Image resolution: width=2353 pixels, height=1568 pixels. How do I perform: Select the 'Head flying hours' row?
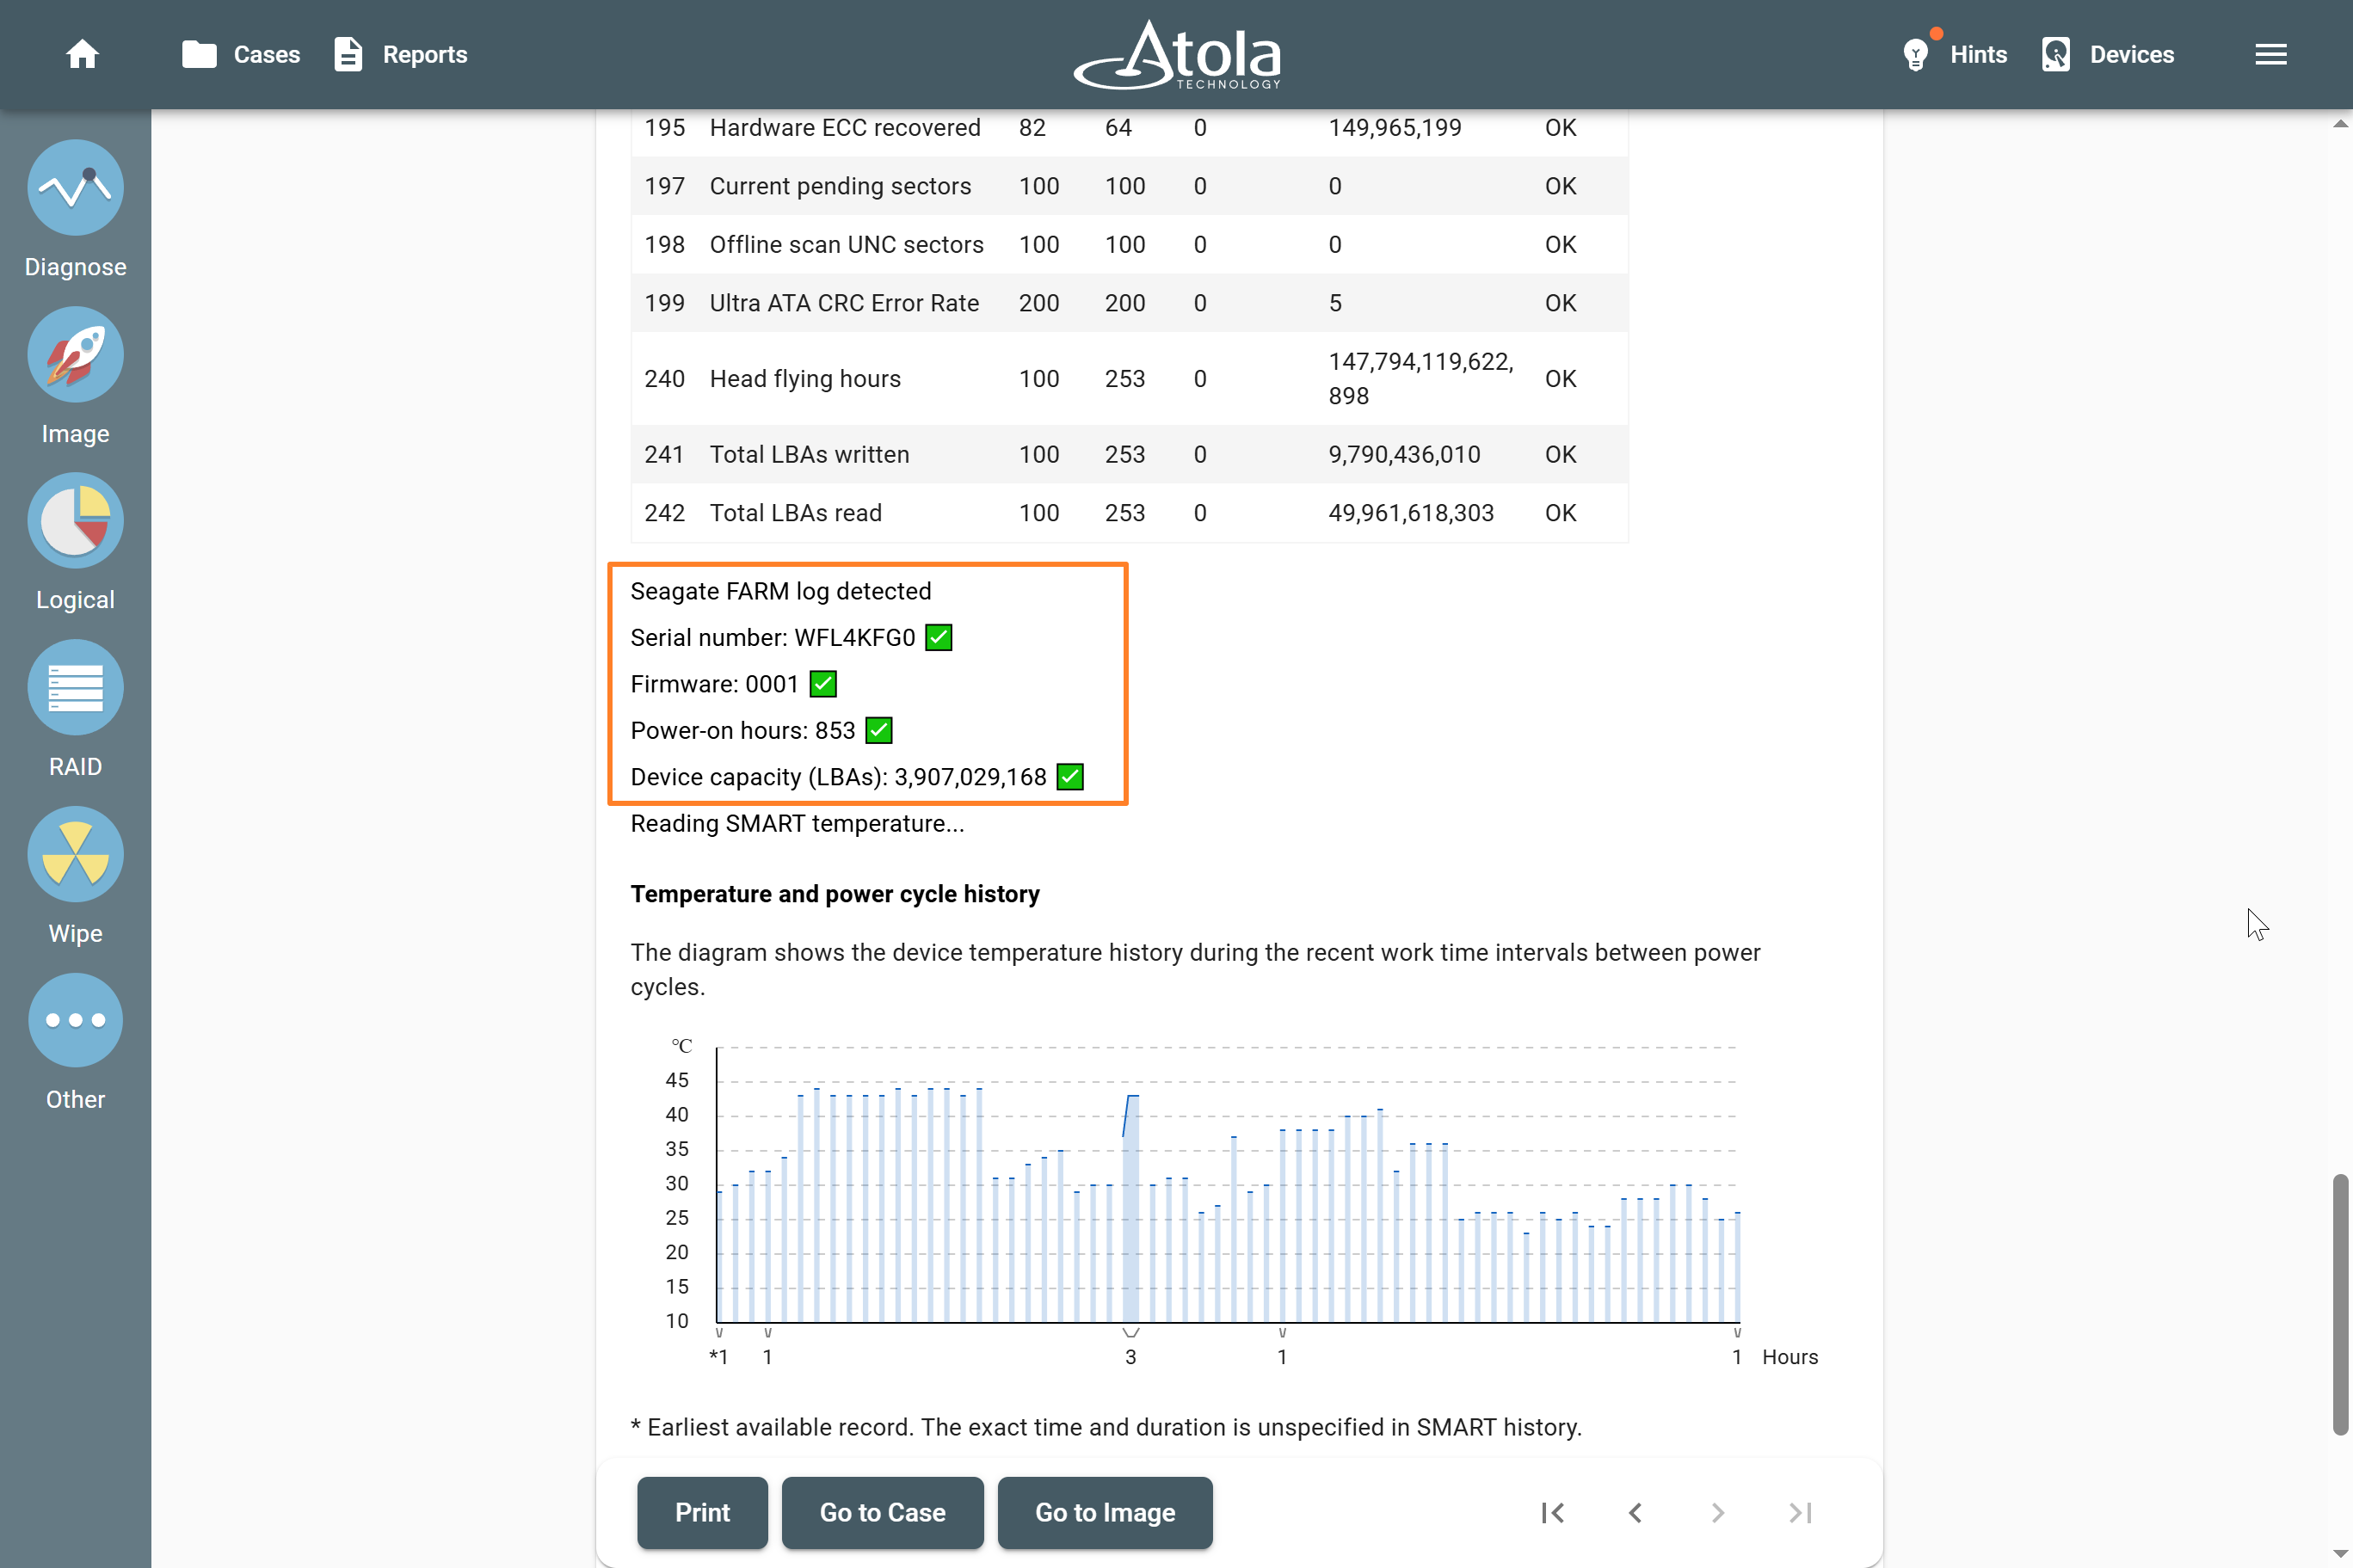click(x=1129, y=379)
